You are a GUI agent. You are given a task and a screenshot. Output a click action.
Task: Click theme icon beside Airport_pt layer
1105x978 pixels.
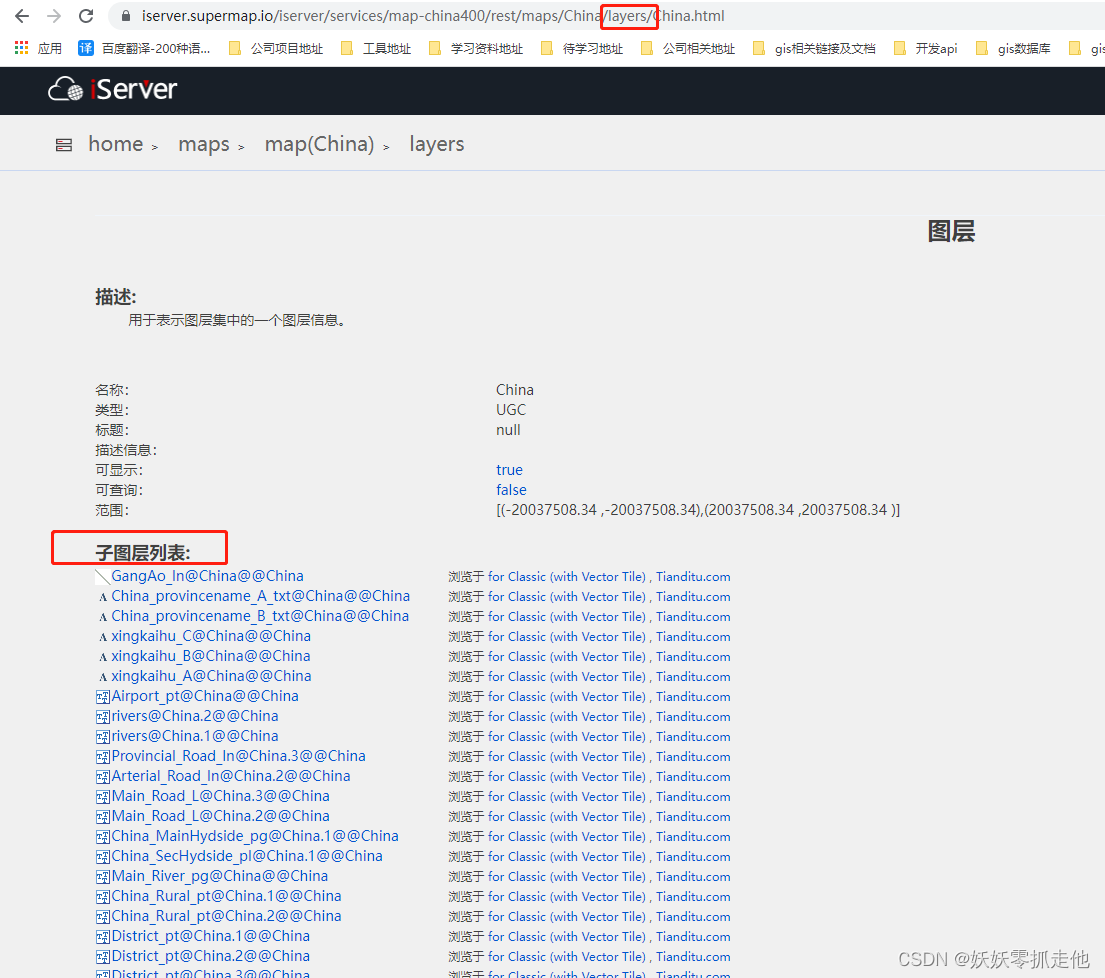point(103,698)
